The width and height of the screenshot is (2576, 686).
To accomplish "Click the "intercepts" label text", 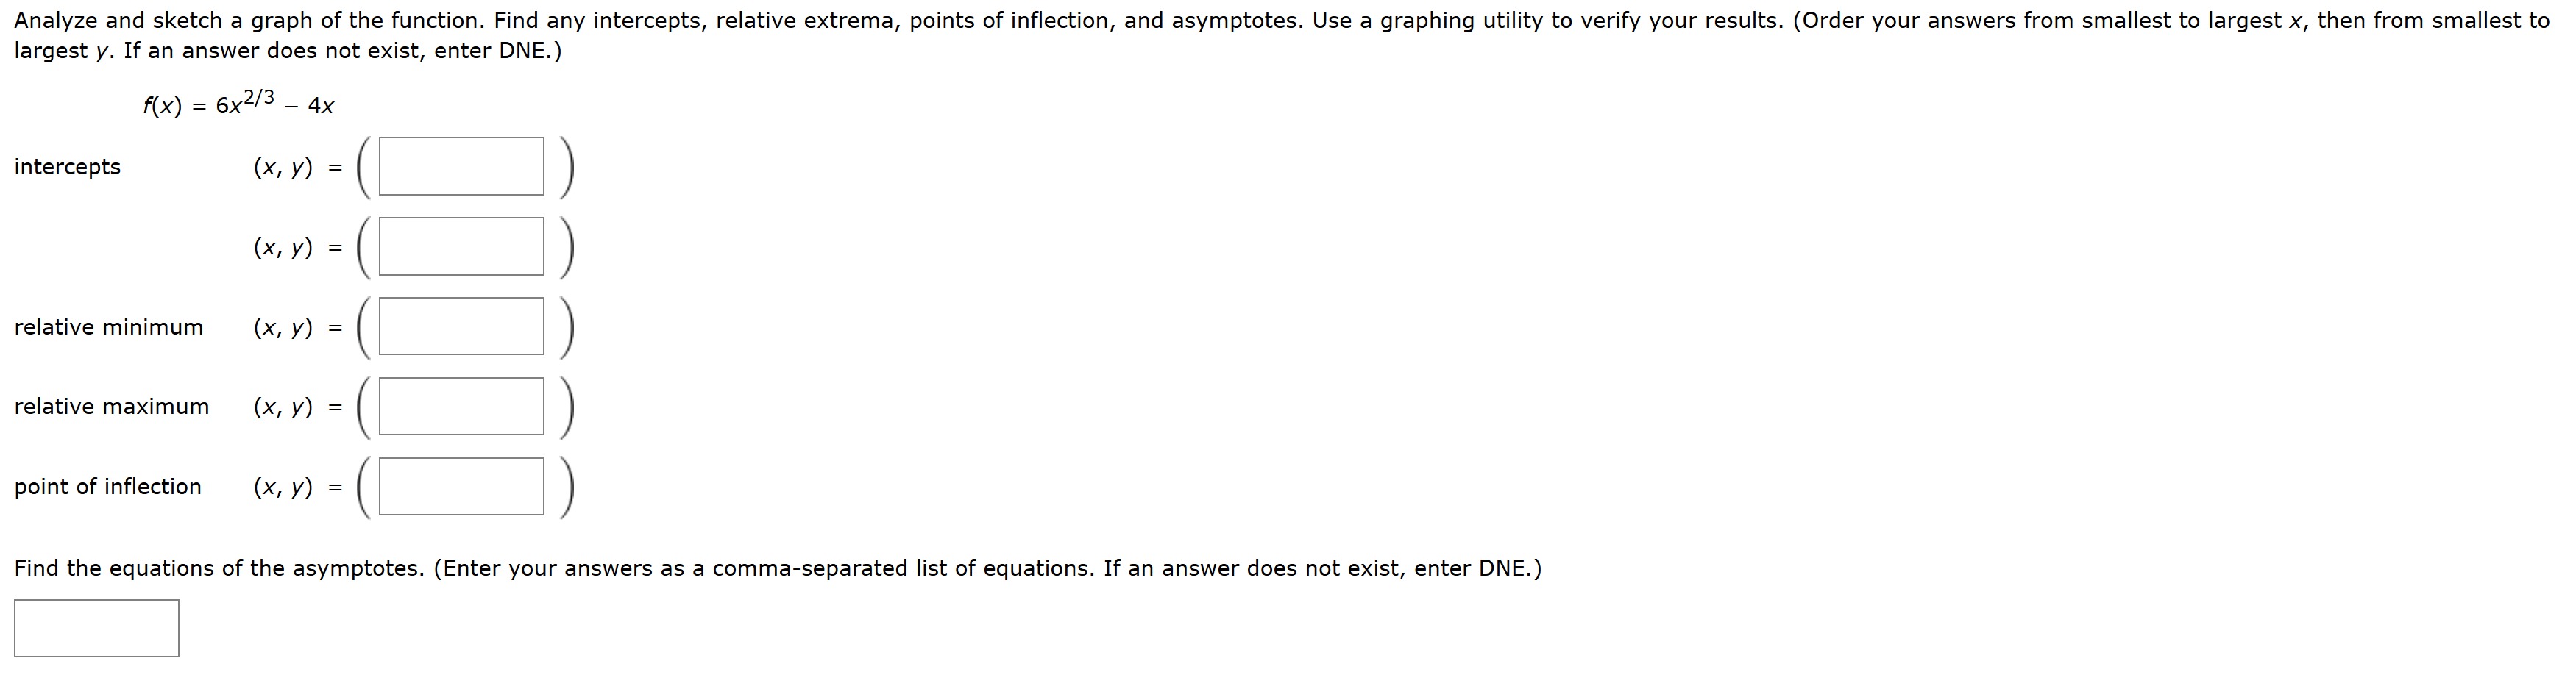I will click(x=67, y=167).
